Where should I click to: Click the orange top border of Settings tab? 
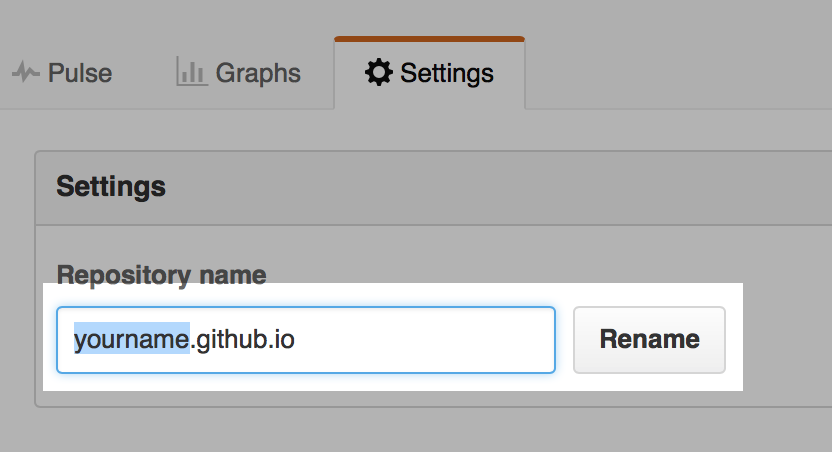[x=429, y=39]
